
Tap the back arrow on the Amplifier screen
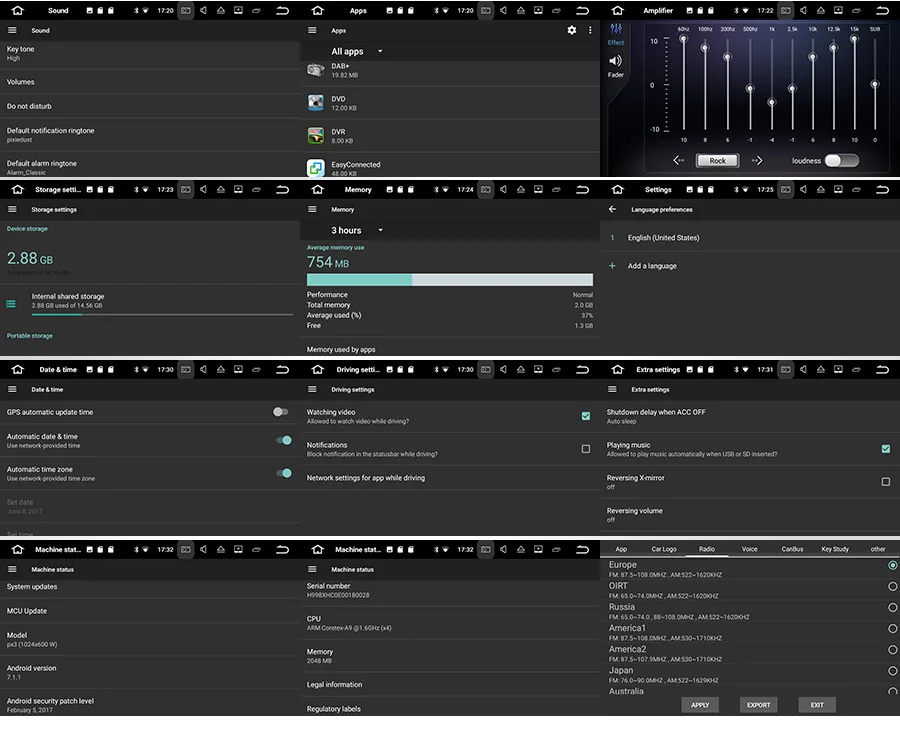pos(882,10)
